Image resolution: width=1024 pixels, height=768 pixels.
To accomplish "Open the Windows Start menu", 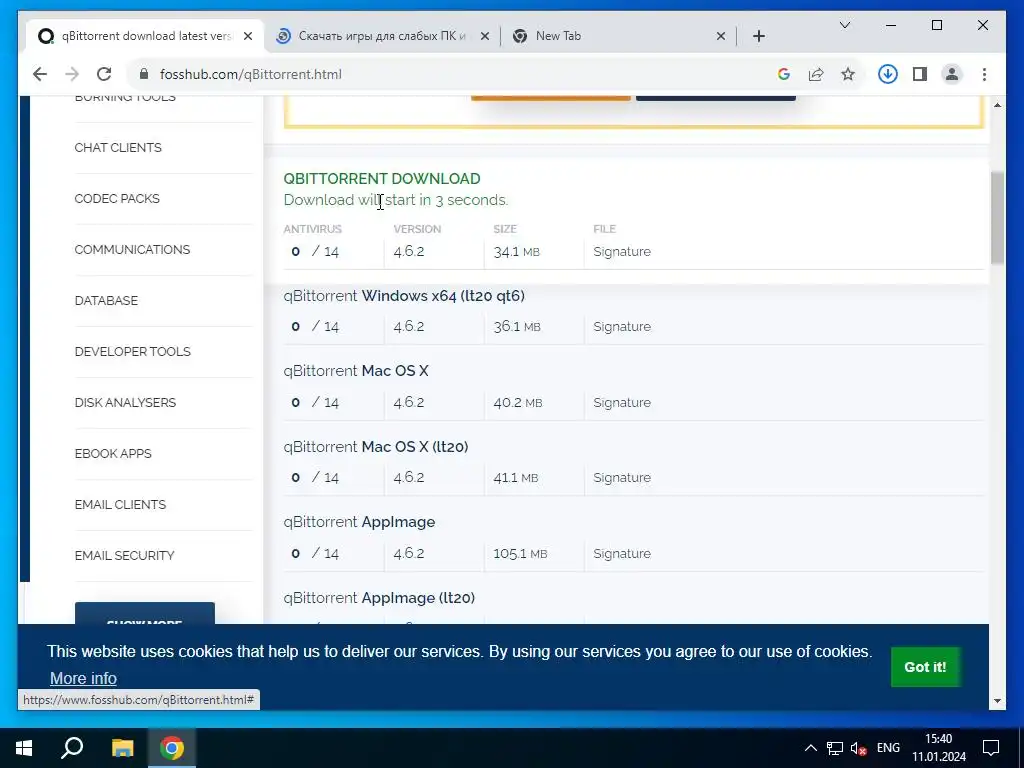I will pyautogui.click(x=24, y=748).
